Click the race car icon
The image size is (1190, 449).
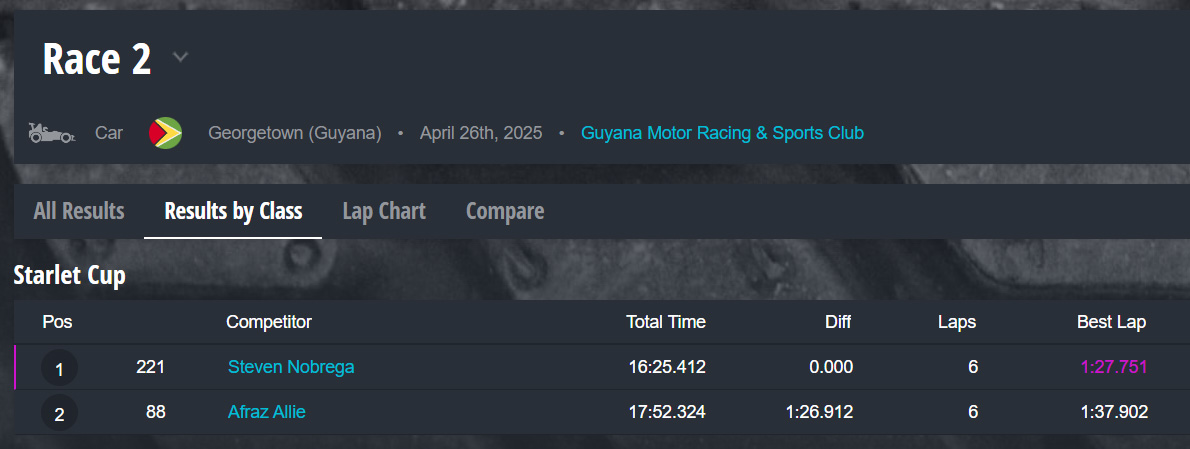tap(51, 132)
